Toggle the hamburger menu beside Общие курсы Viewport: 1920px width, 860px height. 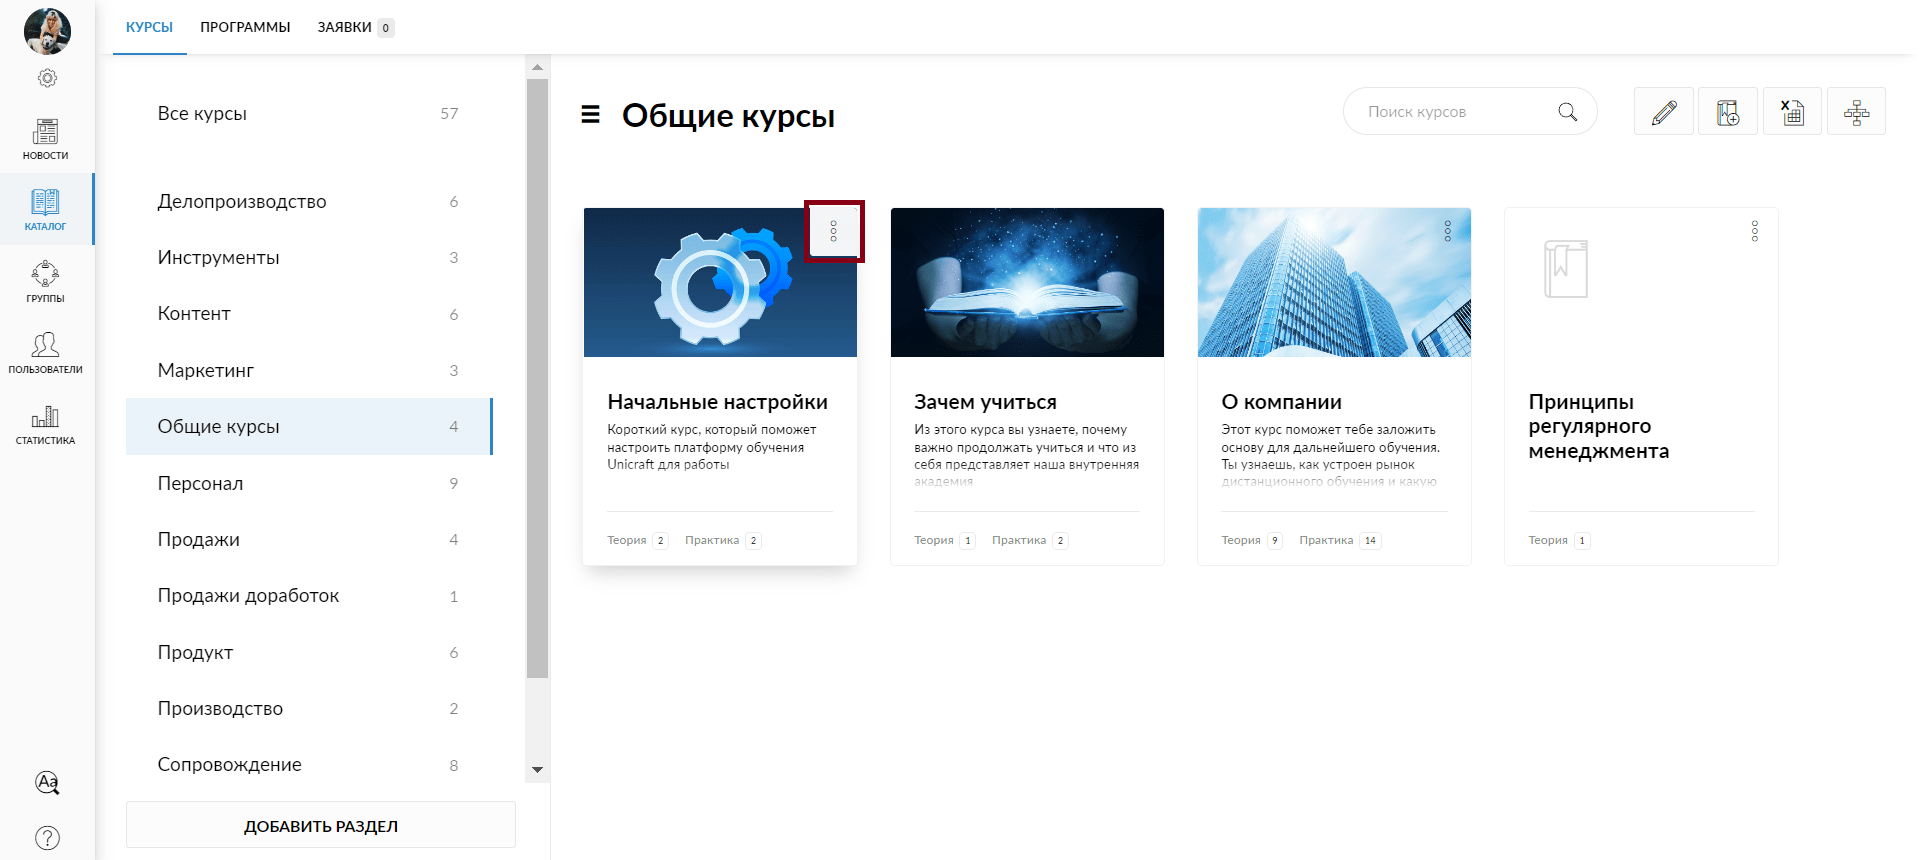click(591, 115)
